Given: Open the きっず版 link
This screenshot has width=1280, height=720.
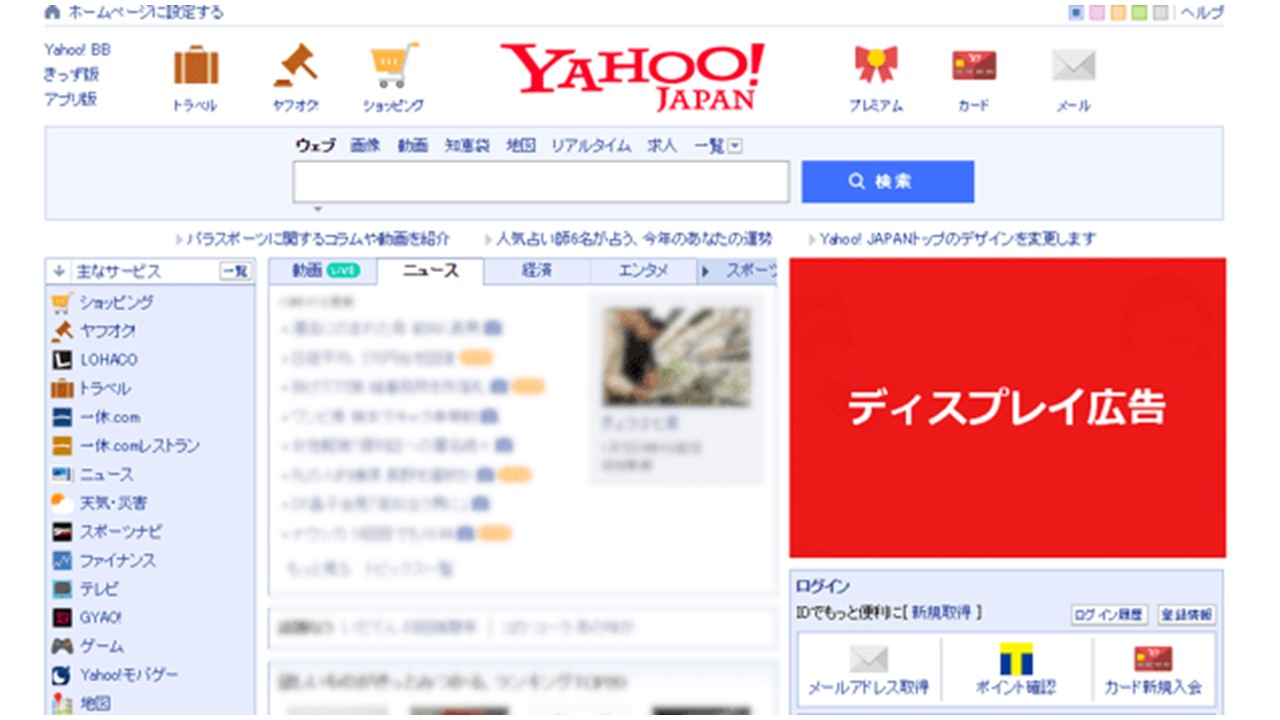Looking at the screenshot, I should (x=71, y=74).
